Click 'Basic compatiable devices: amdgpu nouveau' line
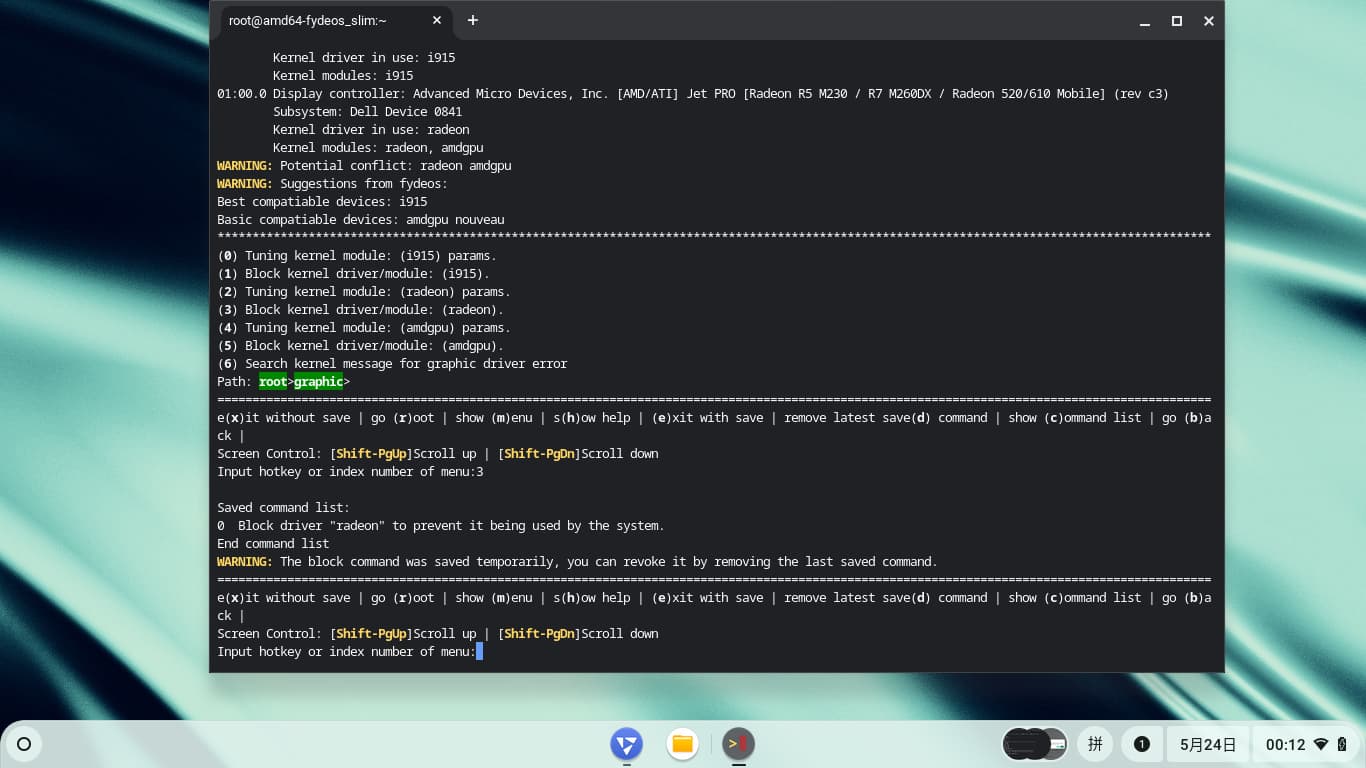Viewport: 1366px width, 768px height. (360, 220)
